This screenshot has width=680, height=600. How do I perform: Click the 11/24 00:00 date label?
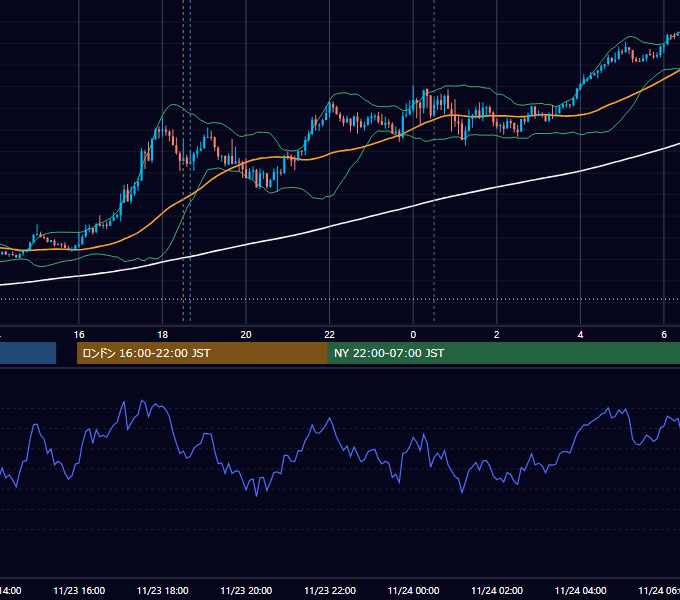(x=413, y=591)
